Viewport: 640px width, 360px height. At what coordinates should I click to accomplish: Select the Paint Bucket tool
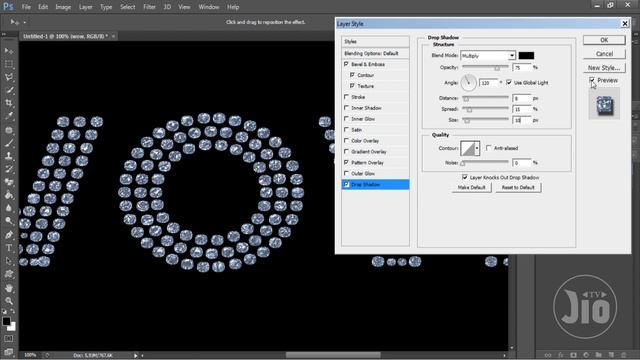pyautogui.click(x=9, y=195)
